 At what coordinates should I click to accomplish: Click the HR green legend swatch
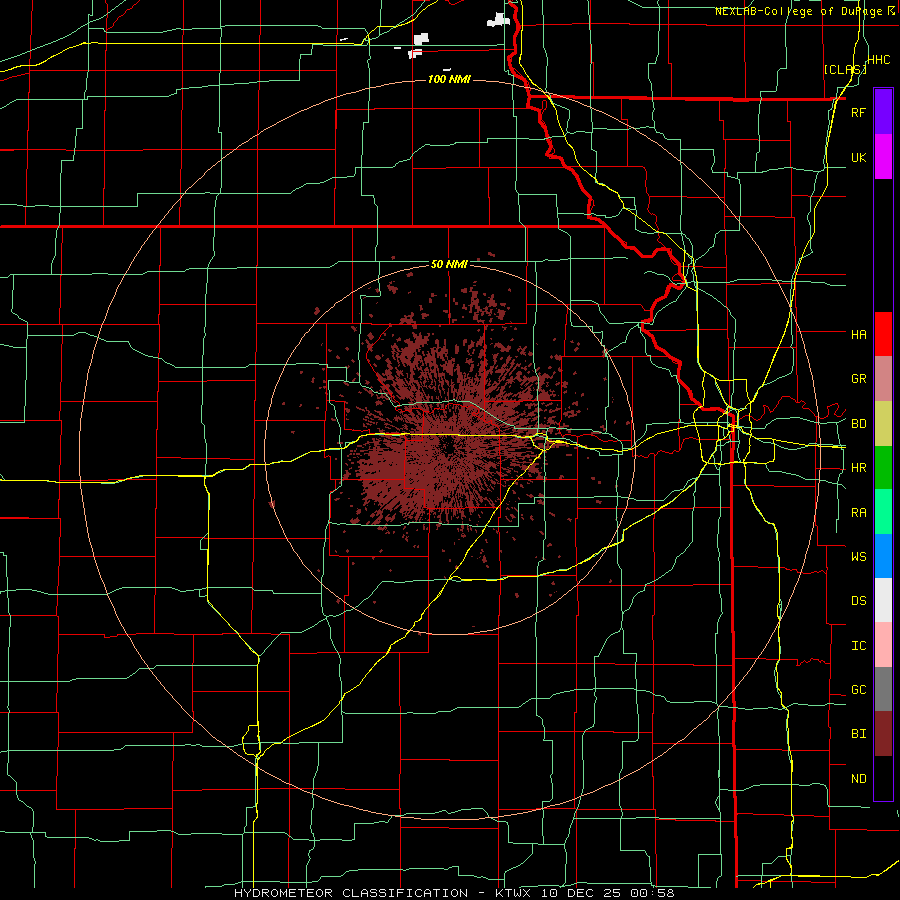click(883, 468)
